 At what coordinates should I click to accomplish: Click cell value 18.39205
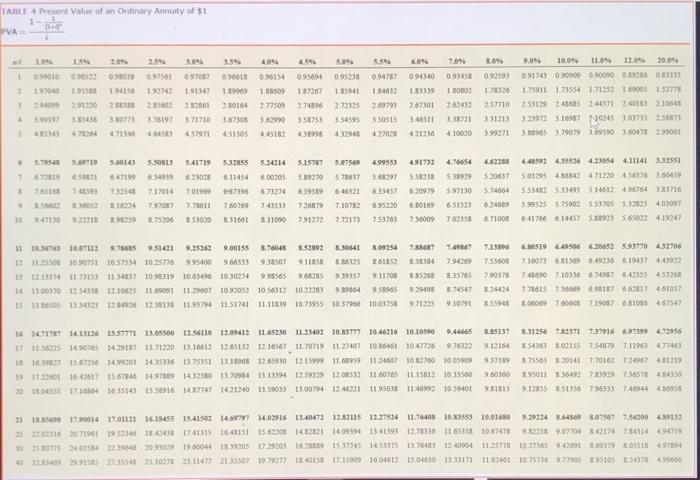[x=234, y=447]
